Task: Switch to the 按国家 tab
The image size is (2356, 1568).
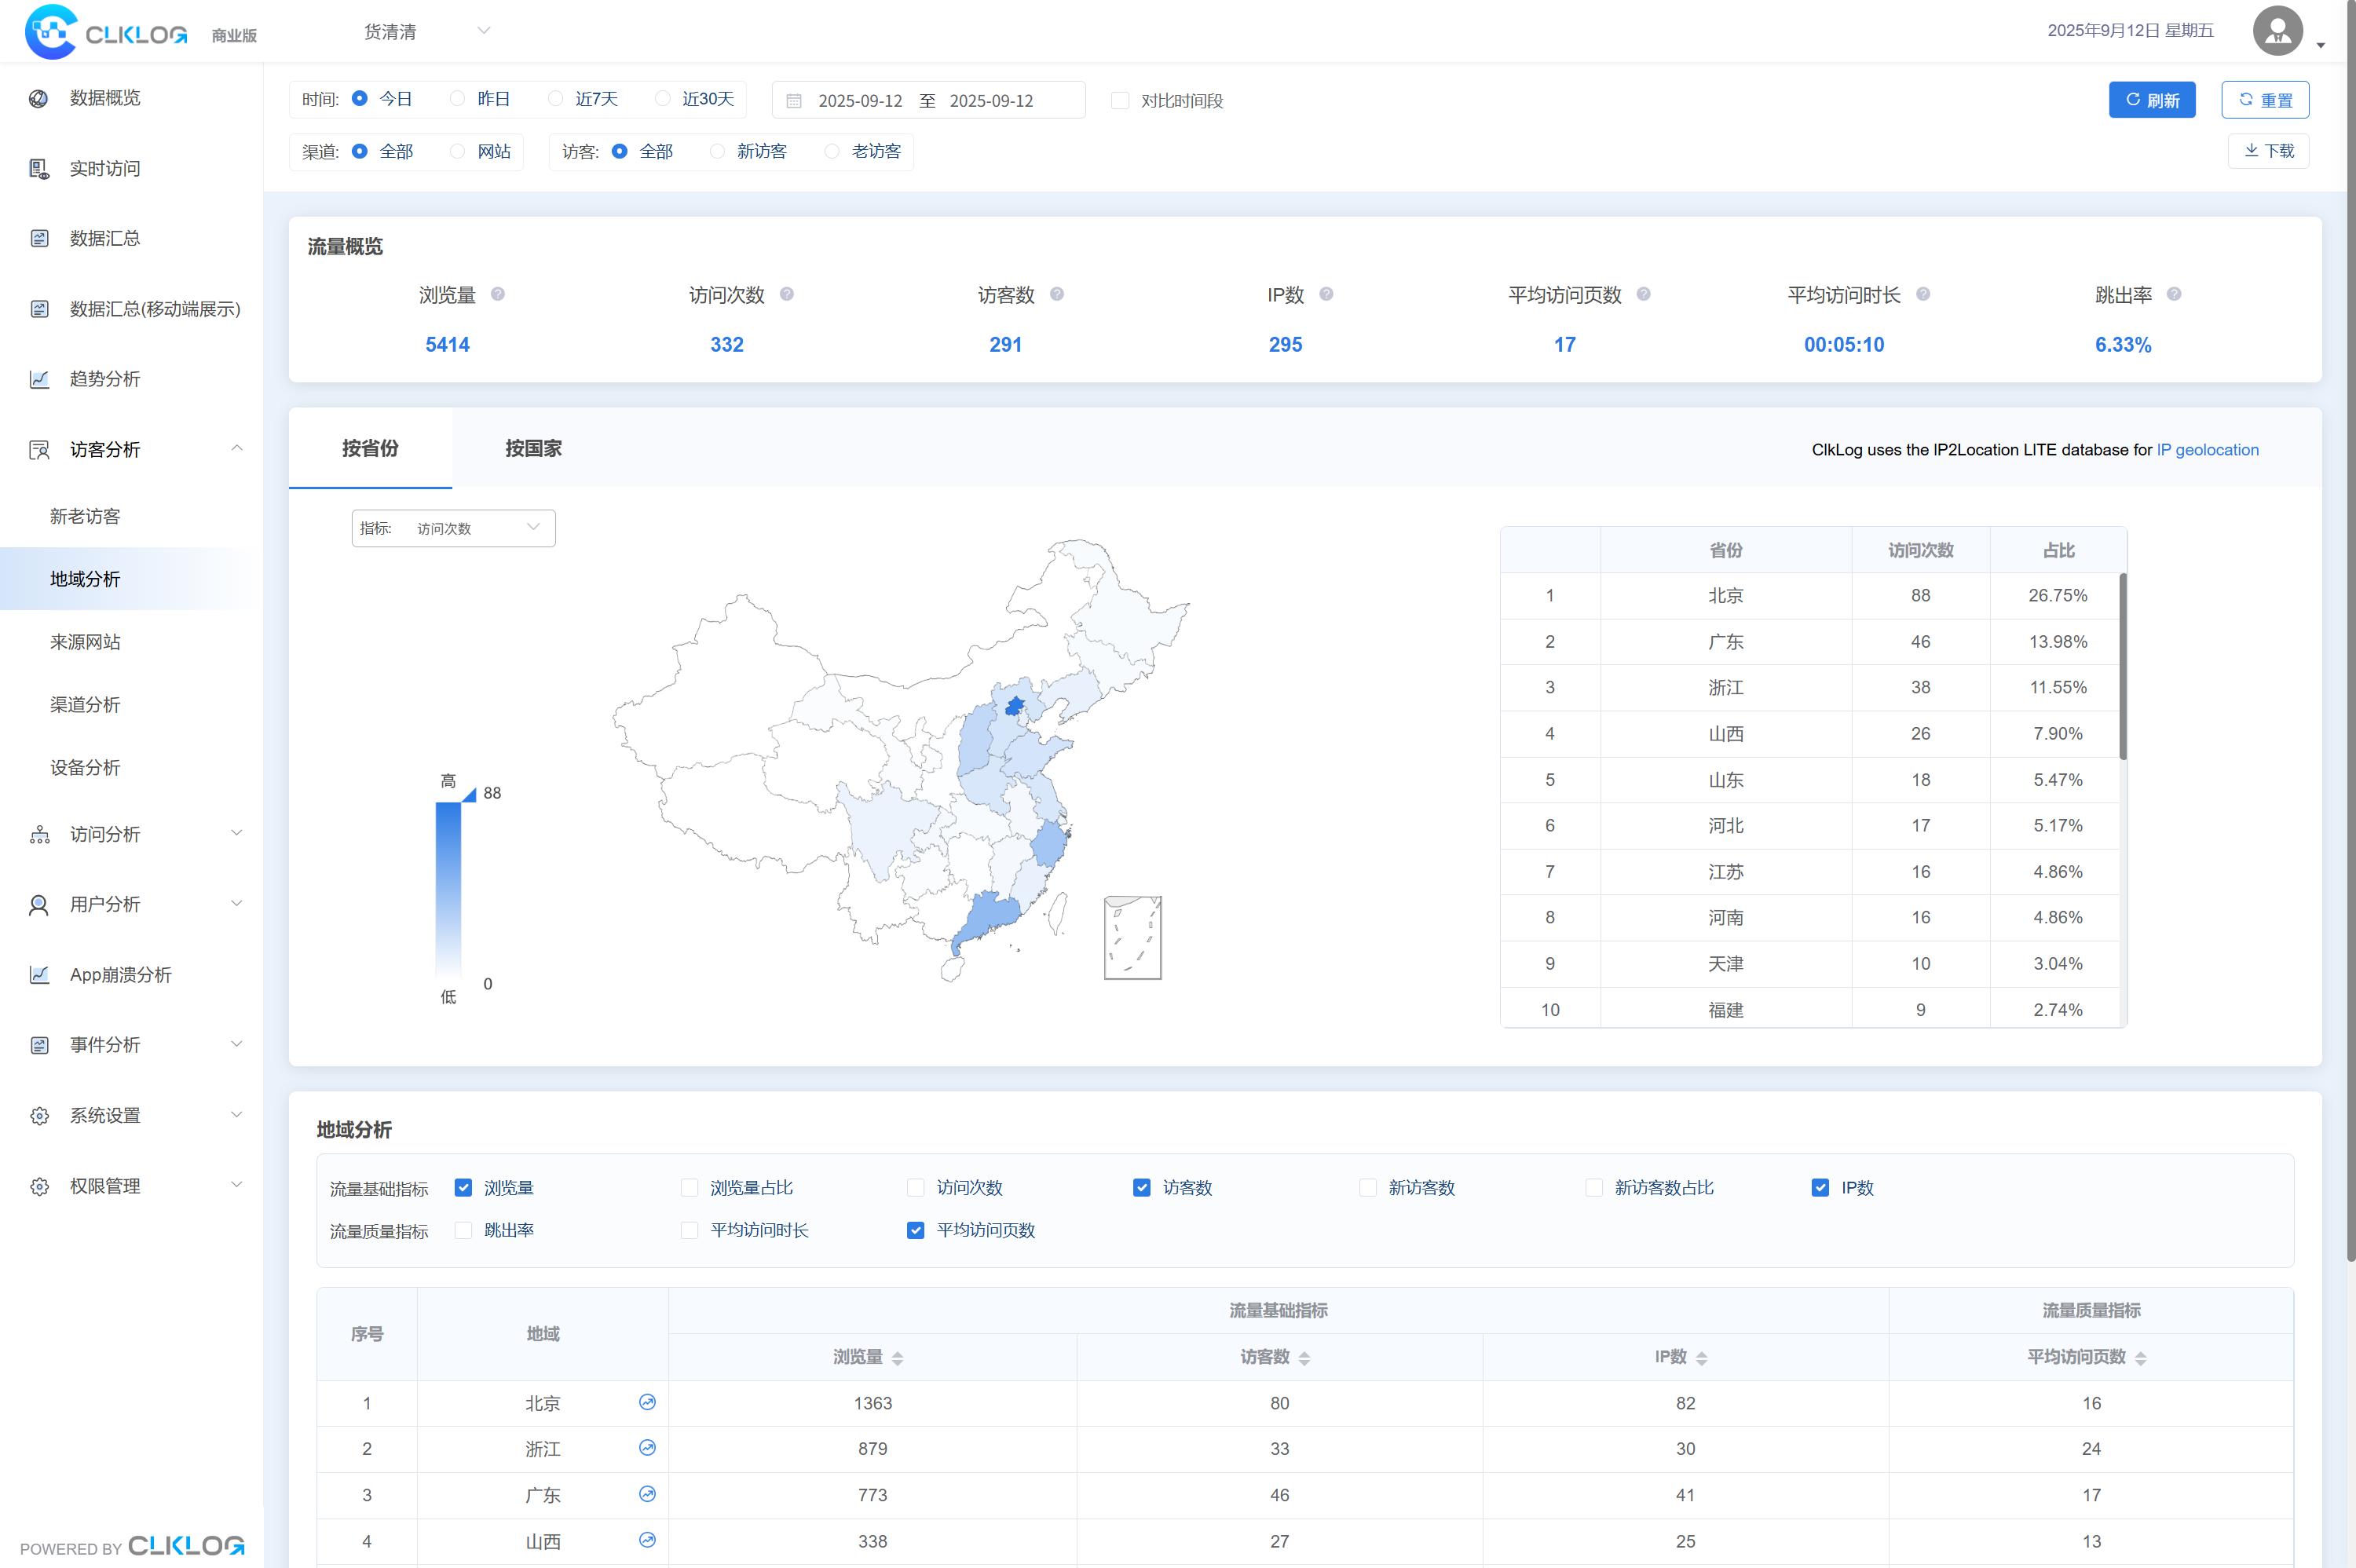Action: click(533, 448)
